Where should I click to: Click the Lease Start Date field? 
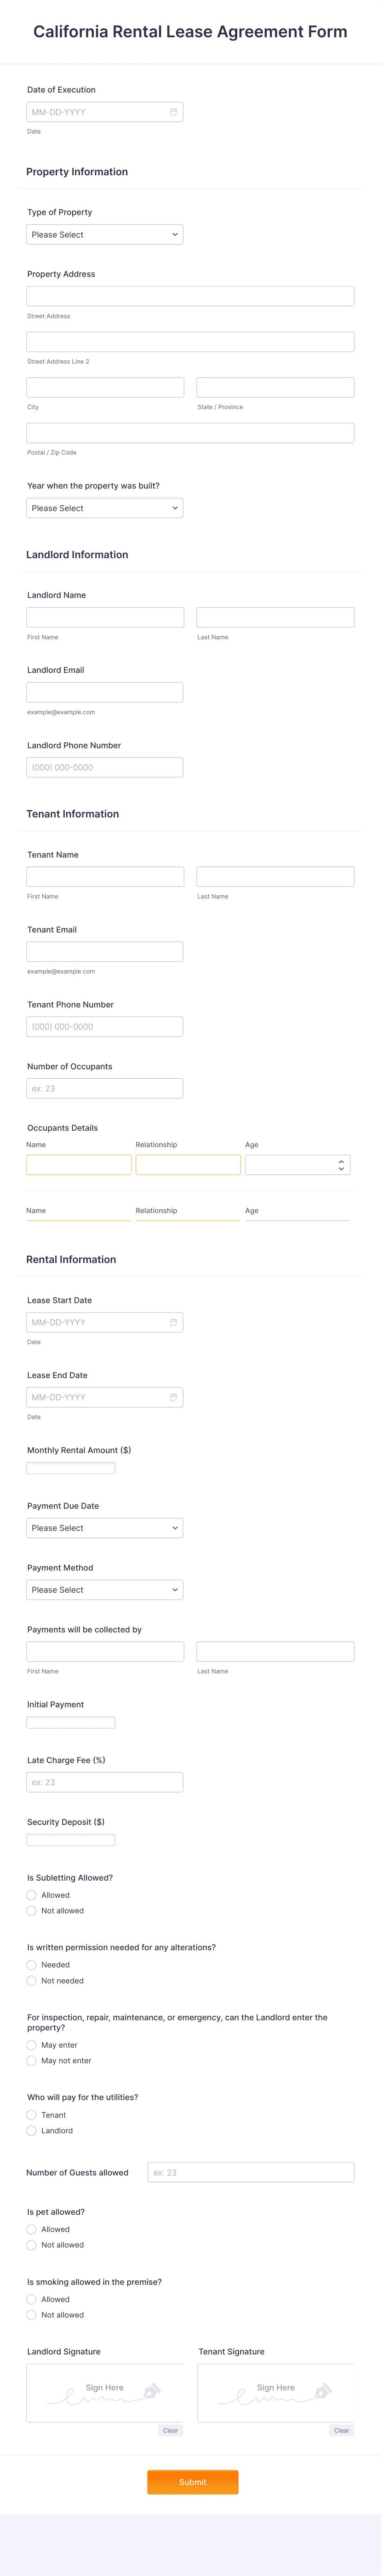click(x=105, y=1322)
